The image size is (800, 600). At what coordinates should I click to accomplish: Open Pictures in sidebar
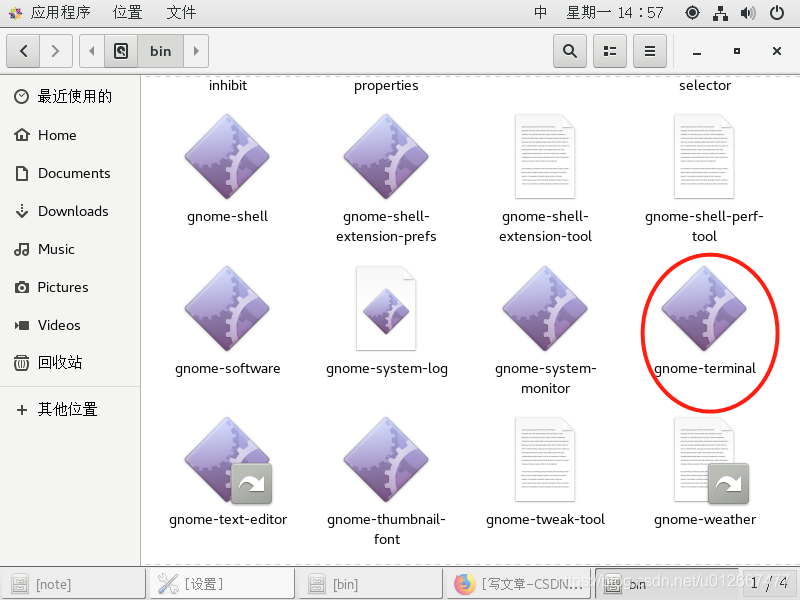pos(70,287)
